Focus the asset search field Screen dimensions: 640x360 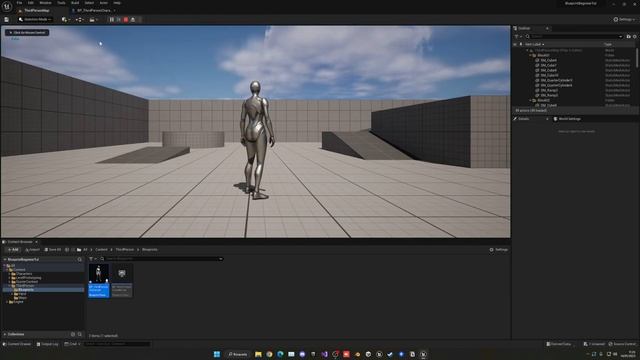click(x=161, y=259)
